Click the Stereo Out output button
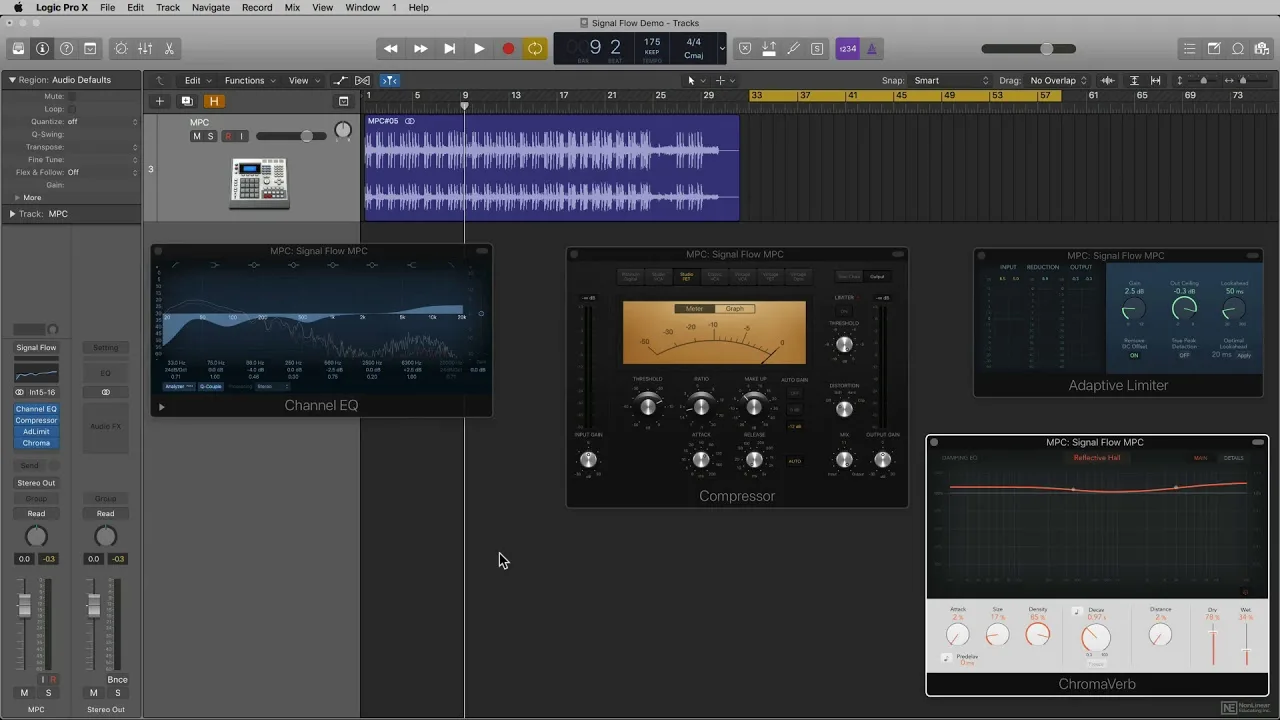This screenshot has height=720, width=1280. tap(36, 483)
